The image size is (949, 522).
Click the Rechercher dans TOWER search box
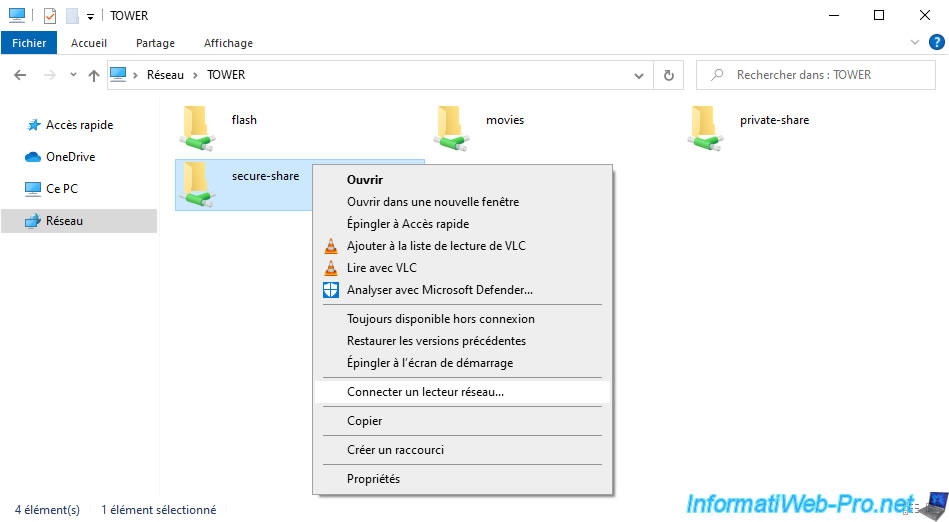pos(815,75)
